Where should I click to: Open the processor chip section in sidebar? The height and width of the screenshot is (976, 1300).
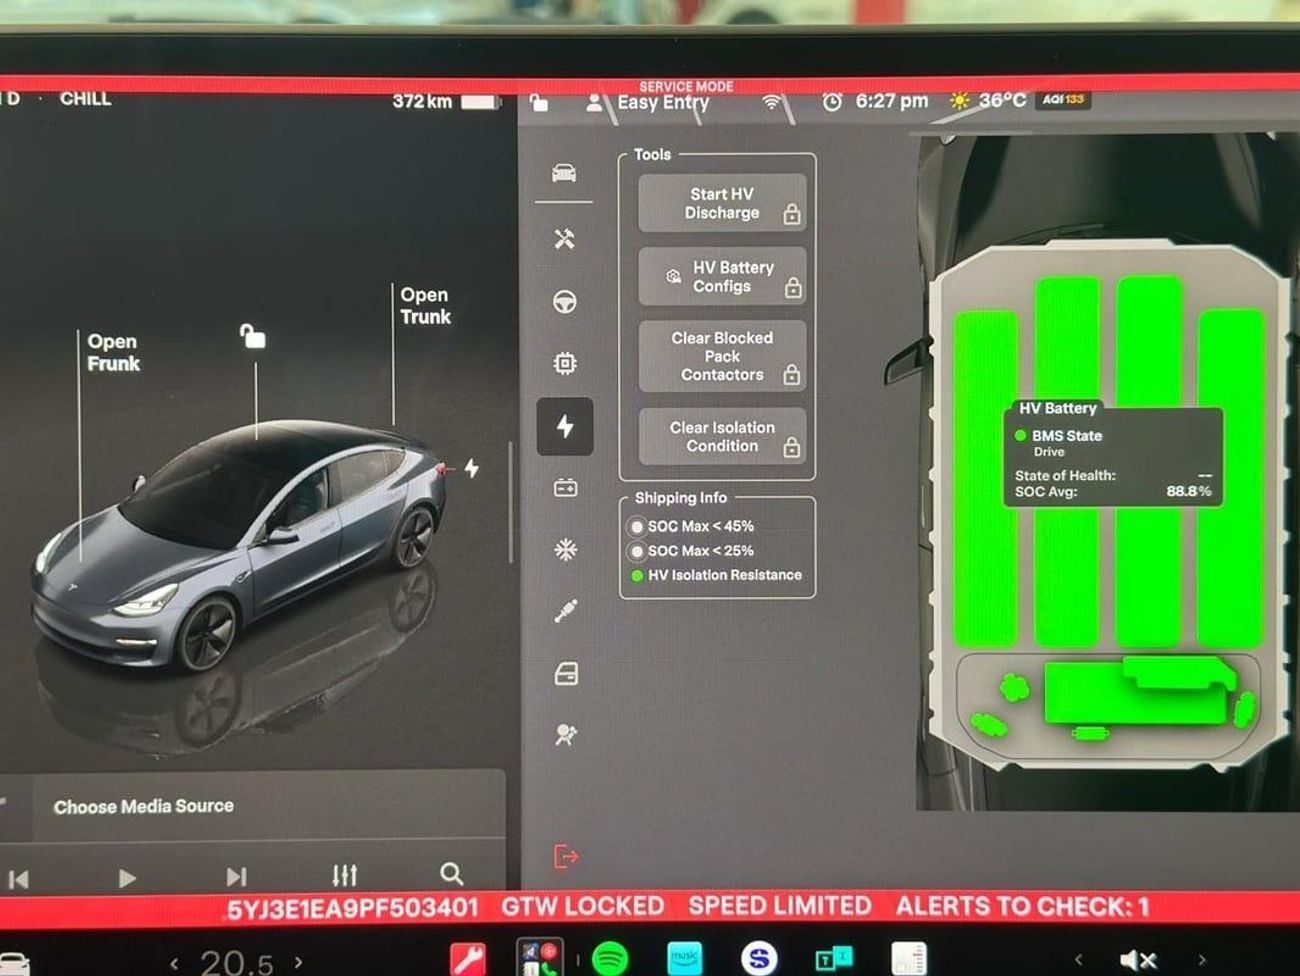[564, 363]
